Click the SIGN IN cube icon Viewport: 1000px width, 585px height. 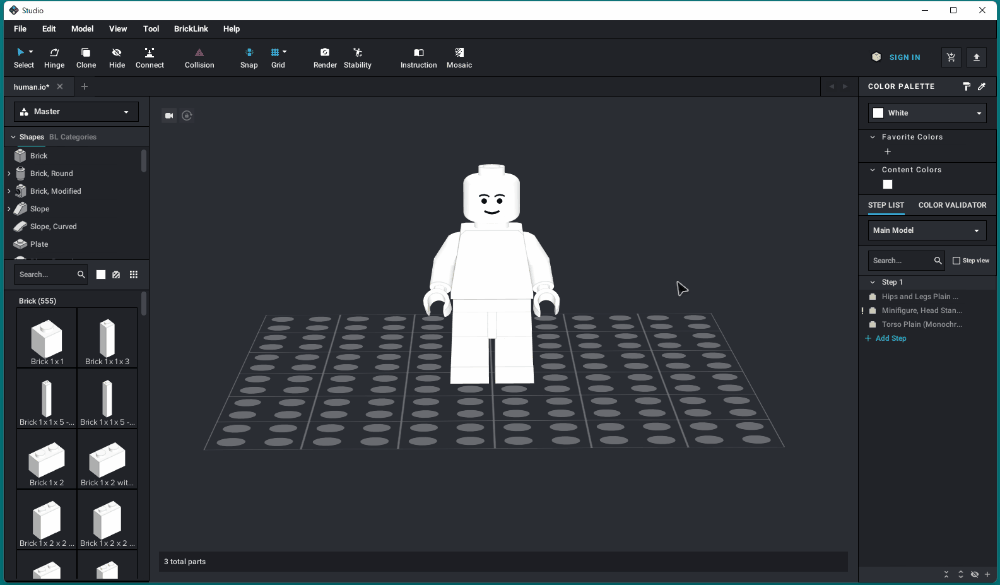coord(876,57)
